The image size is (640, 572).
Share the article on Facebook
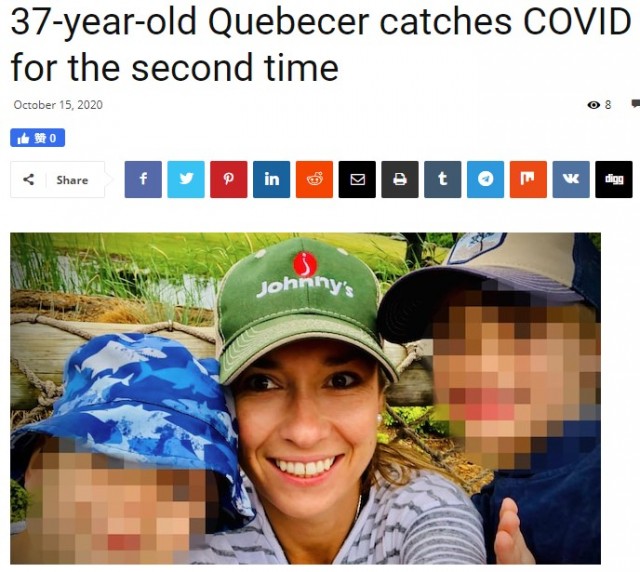(143, 179)
